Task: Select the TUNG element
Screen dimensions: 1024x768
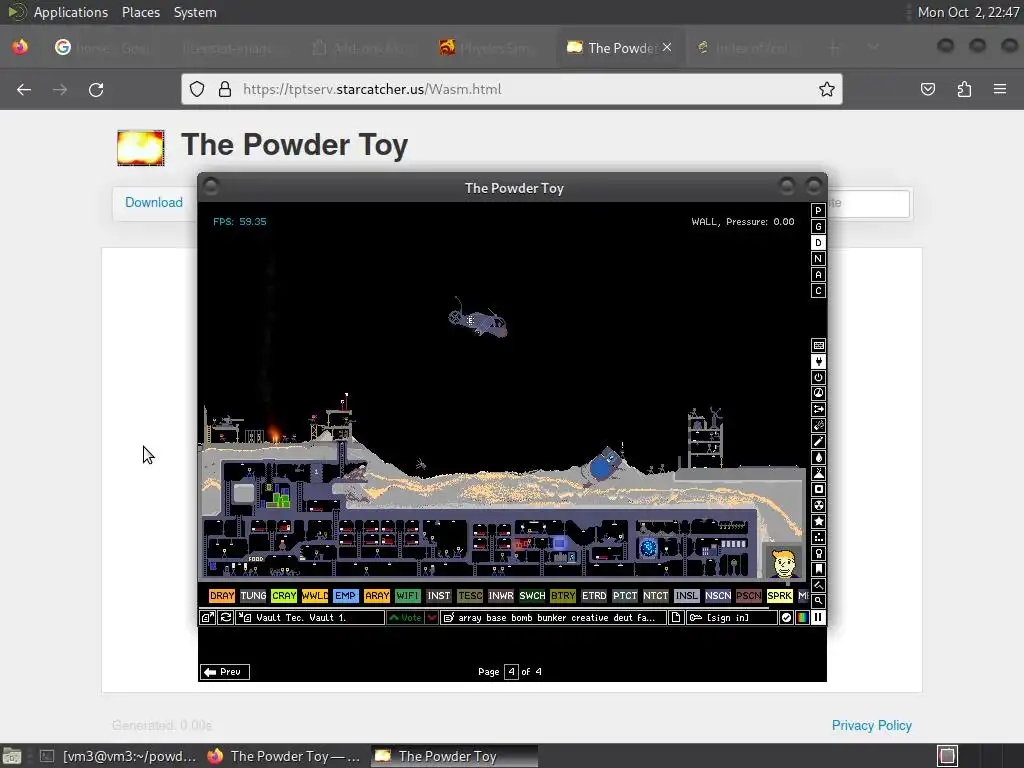Action: 253,596
